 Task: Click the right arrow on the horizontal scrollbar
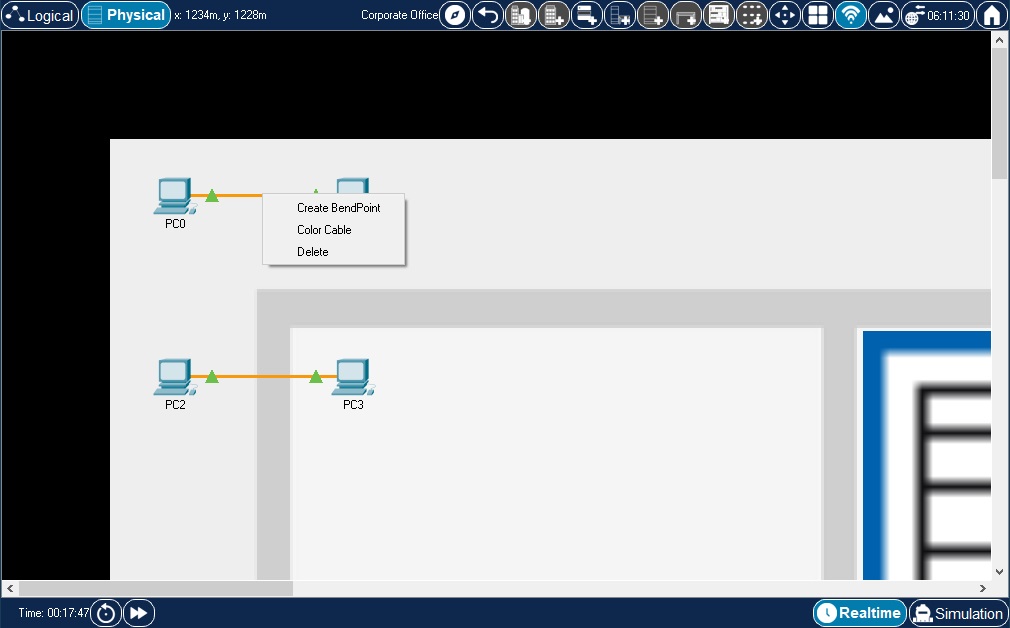coord(984,589)
